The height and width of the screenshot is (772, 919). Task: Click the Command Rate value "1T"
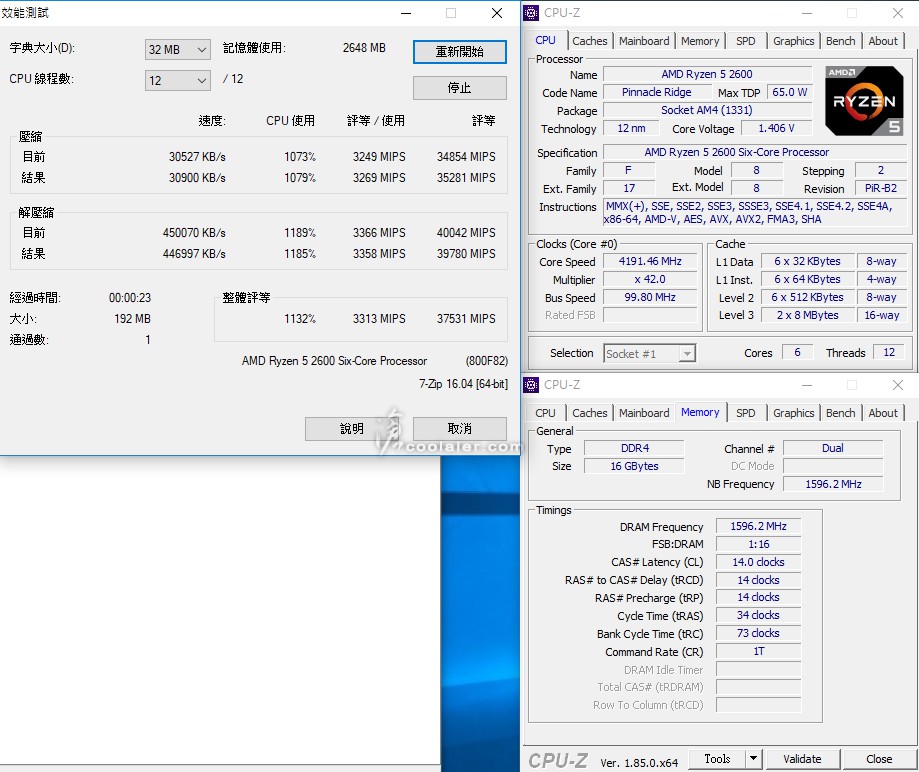tap(758, 651)
